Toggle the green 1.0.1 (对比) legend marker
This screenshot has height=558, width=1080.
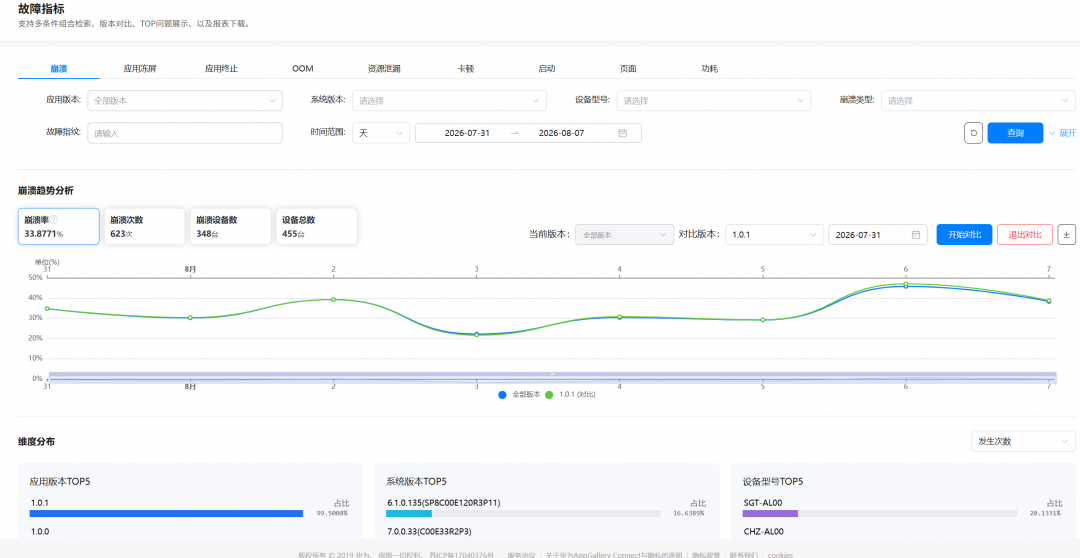pyautogui.click(x=549, y=395)
